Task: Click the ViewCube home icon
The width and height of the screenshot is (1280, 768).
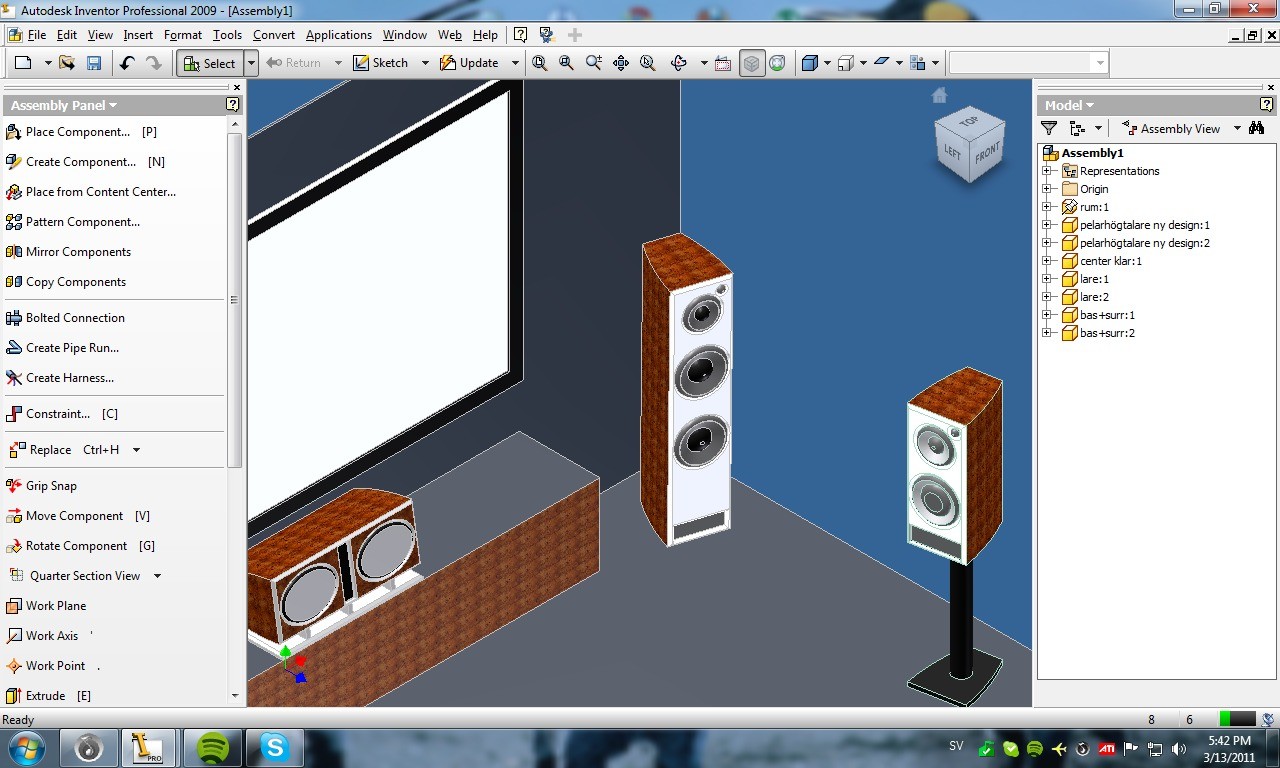Action: click(939, 95)
